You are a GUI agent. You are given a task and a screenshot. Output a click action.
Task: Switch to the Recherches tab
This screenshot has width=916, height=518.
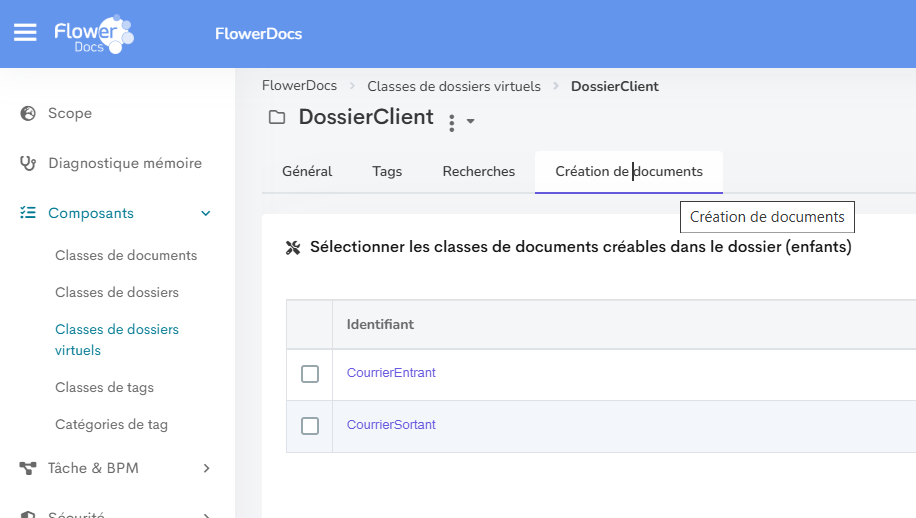click(478, 171)
